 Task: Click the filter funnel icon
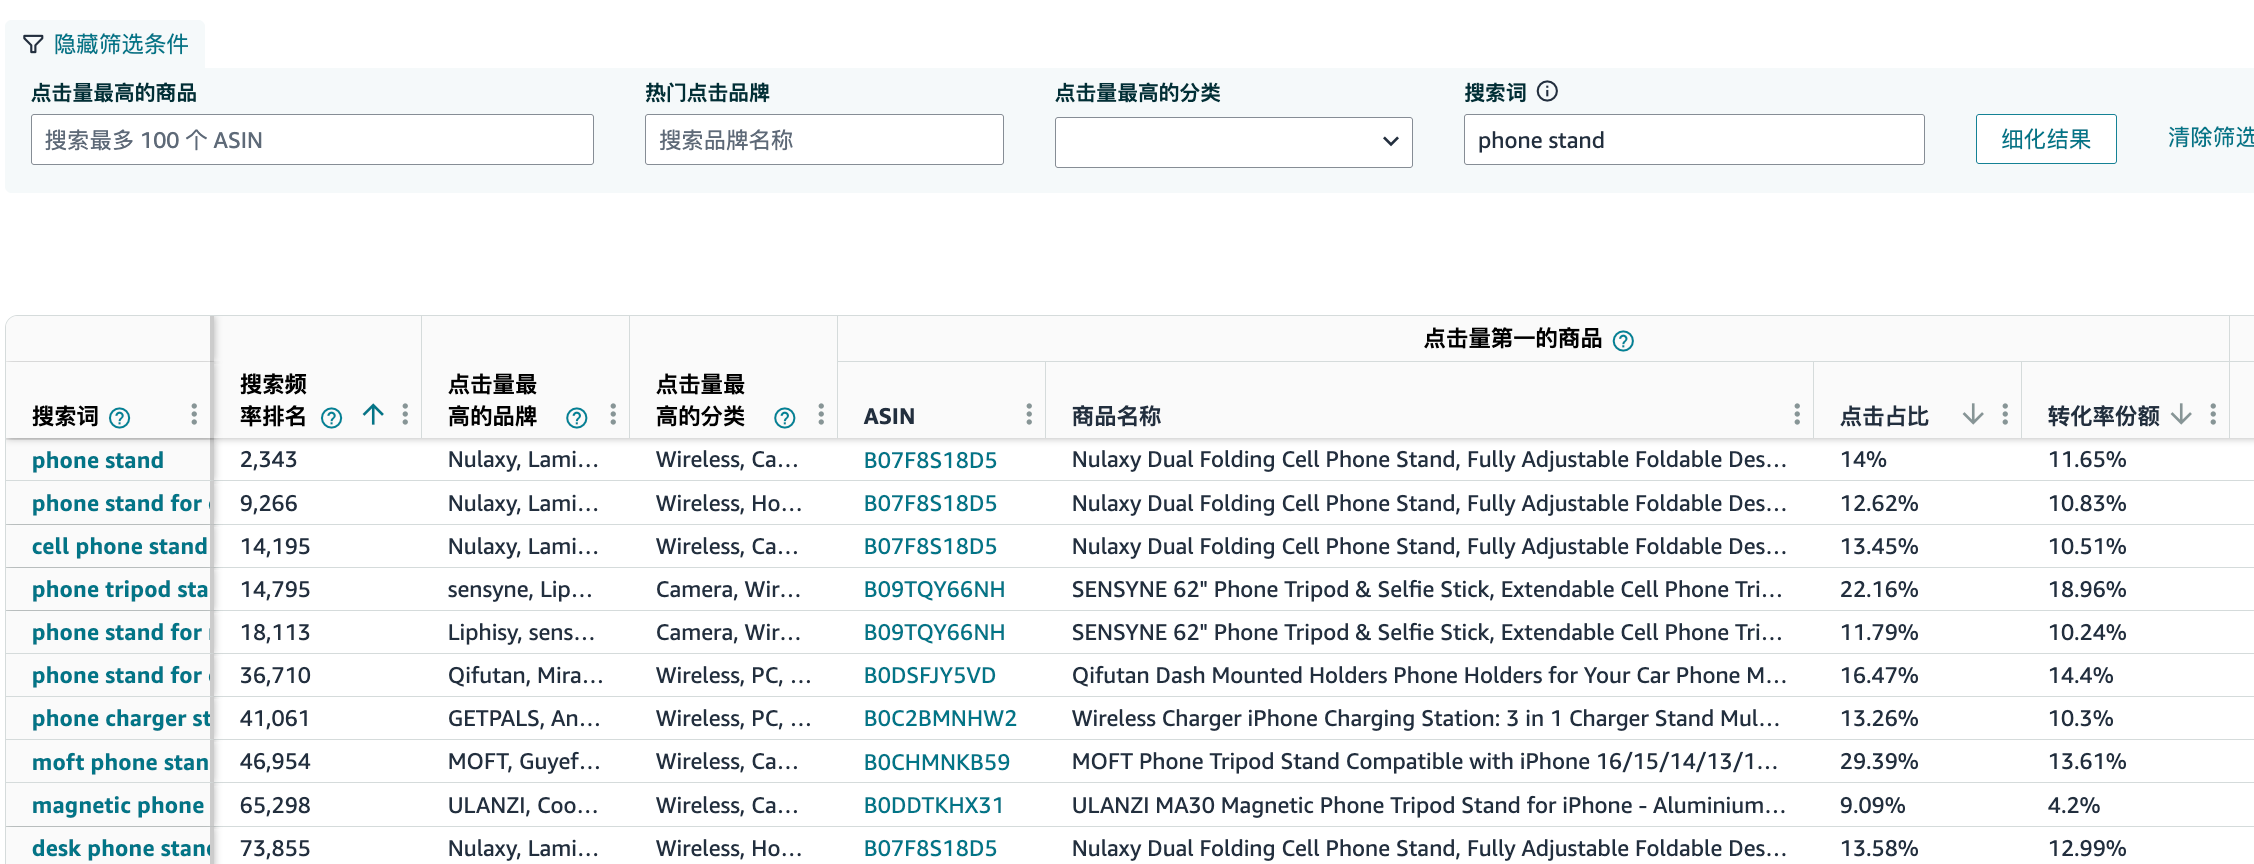(x=33, y=44)
